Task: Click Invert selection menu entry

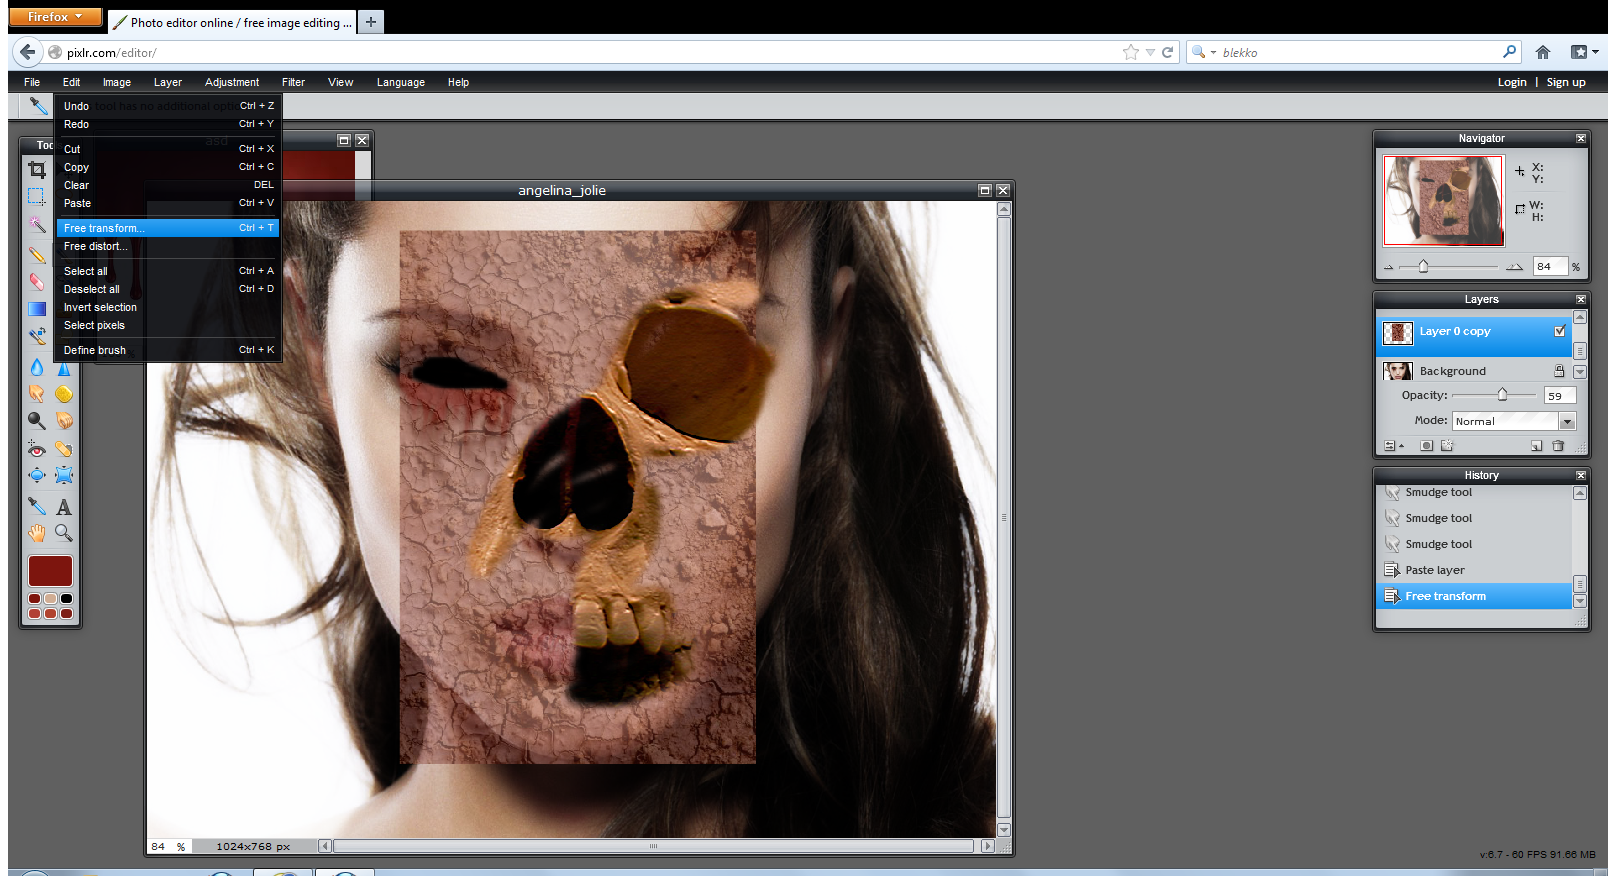Action: [x=168, y=307]
